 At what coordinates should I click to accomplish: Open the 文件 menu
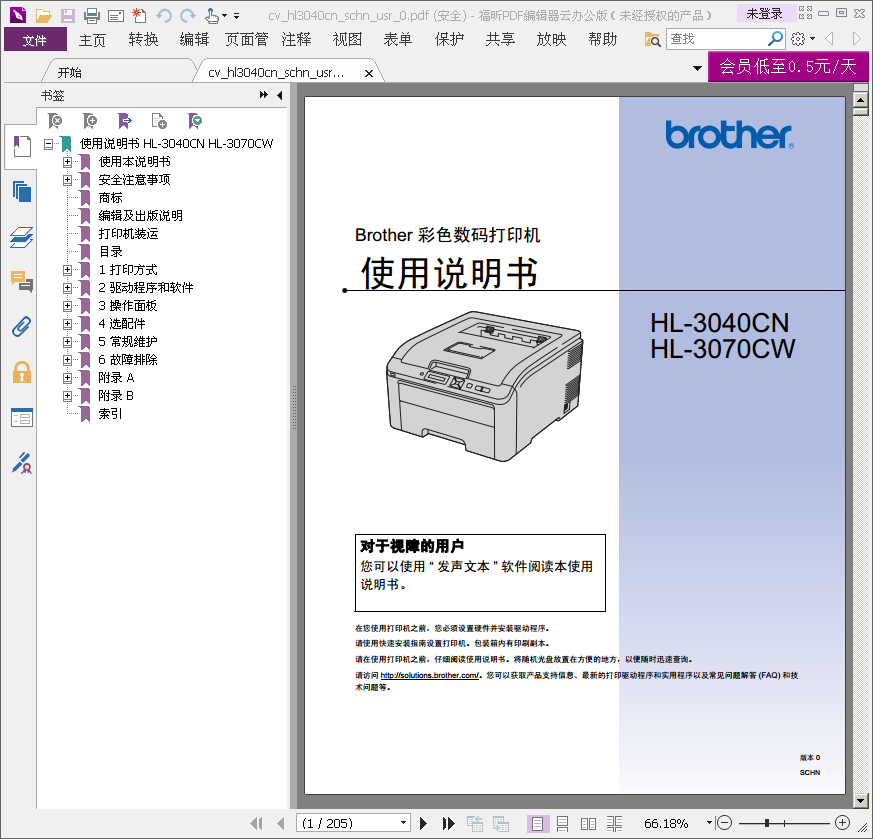tap(35, 40)
